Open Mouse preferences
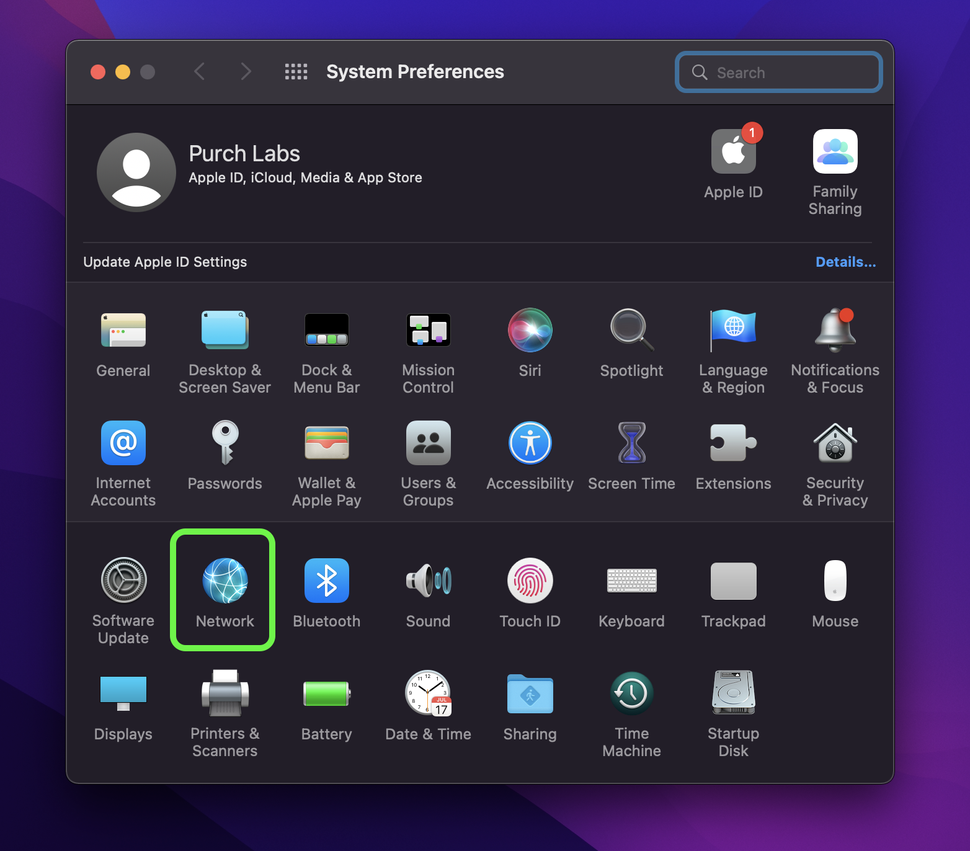Image resolution: width=970 pixels, height=851 pixels. point(835,594)
